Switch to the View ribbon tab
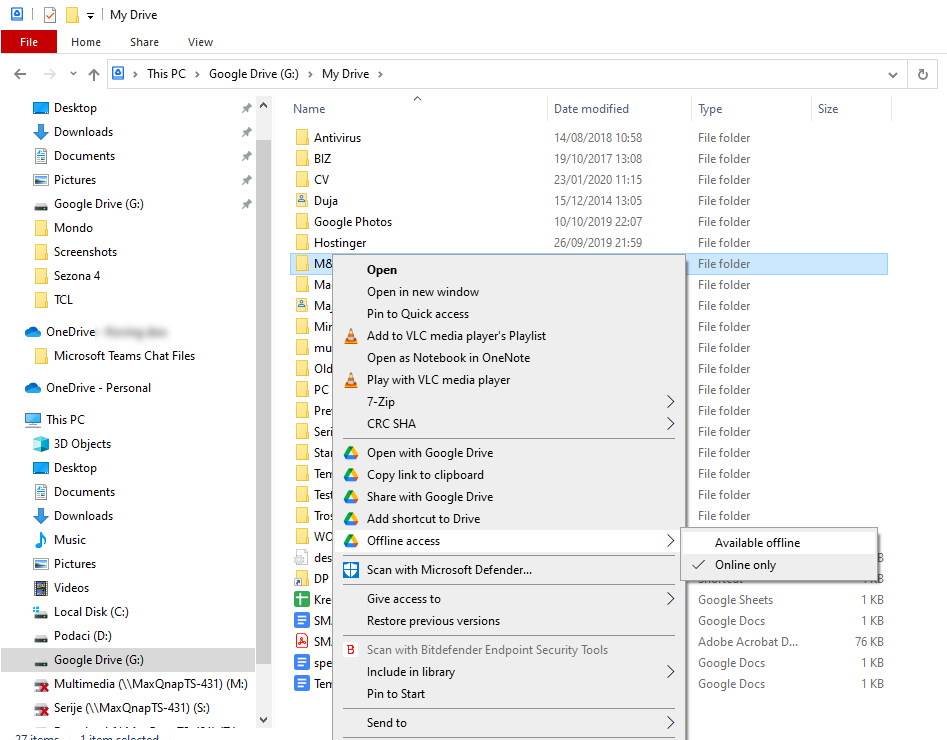The image size is (947, 740). [199, 42]
